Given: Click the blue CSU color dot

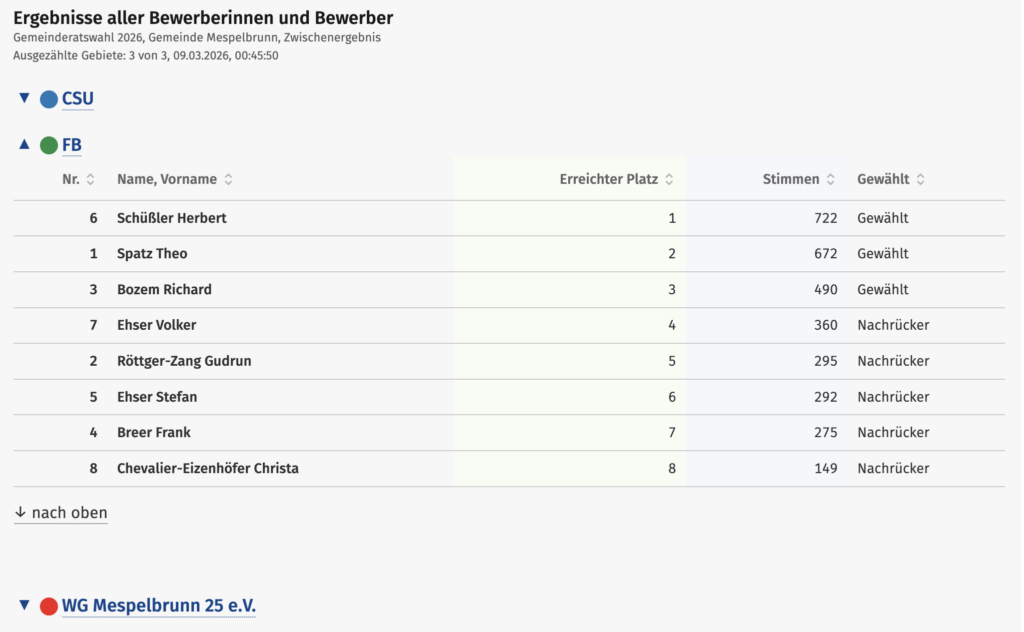Looking at the screenshot, I should 49,99.
